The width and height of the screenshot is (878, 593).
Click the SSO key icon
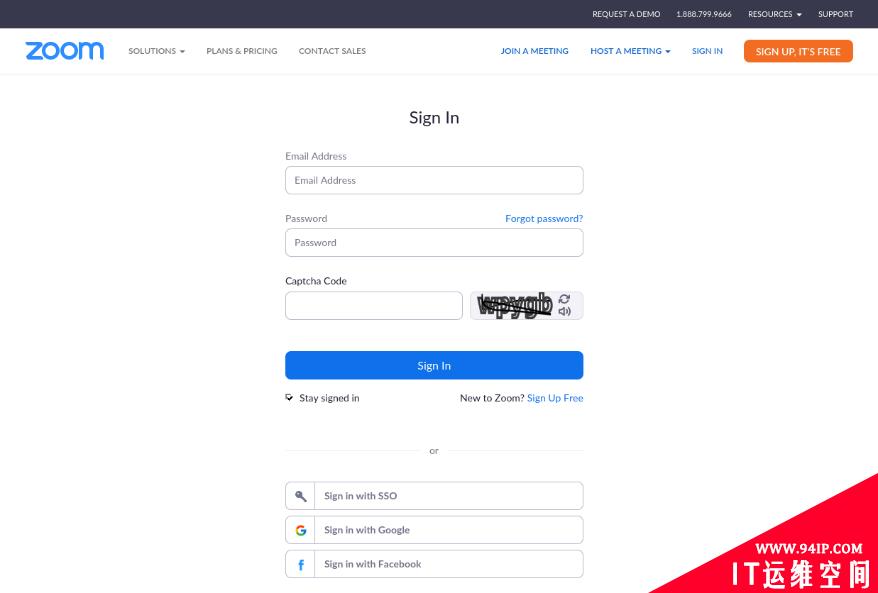click(301, 496)
